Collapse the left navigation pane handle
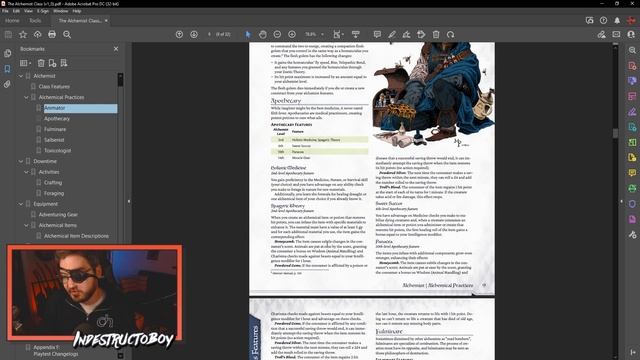640x360 pixels. click(x=129, y=201)
